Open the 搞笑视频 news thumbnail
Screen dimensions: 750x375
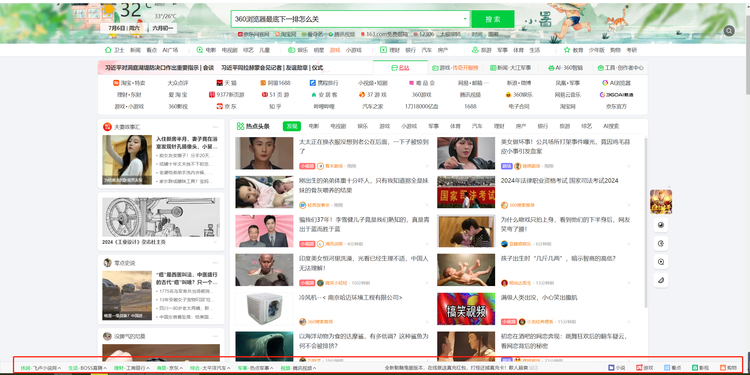point(466,309)
